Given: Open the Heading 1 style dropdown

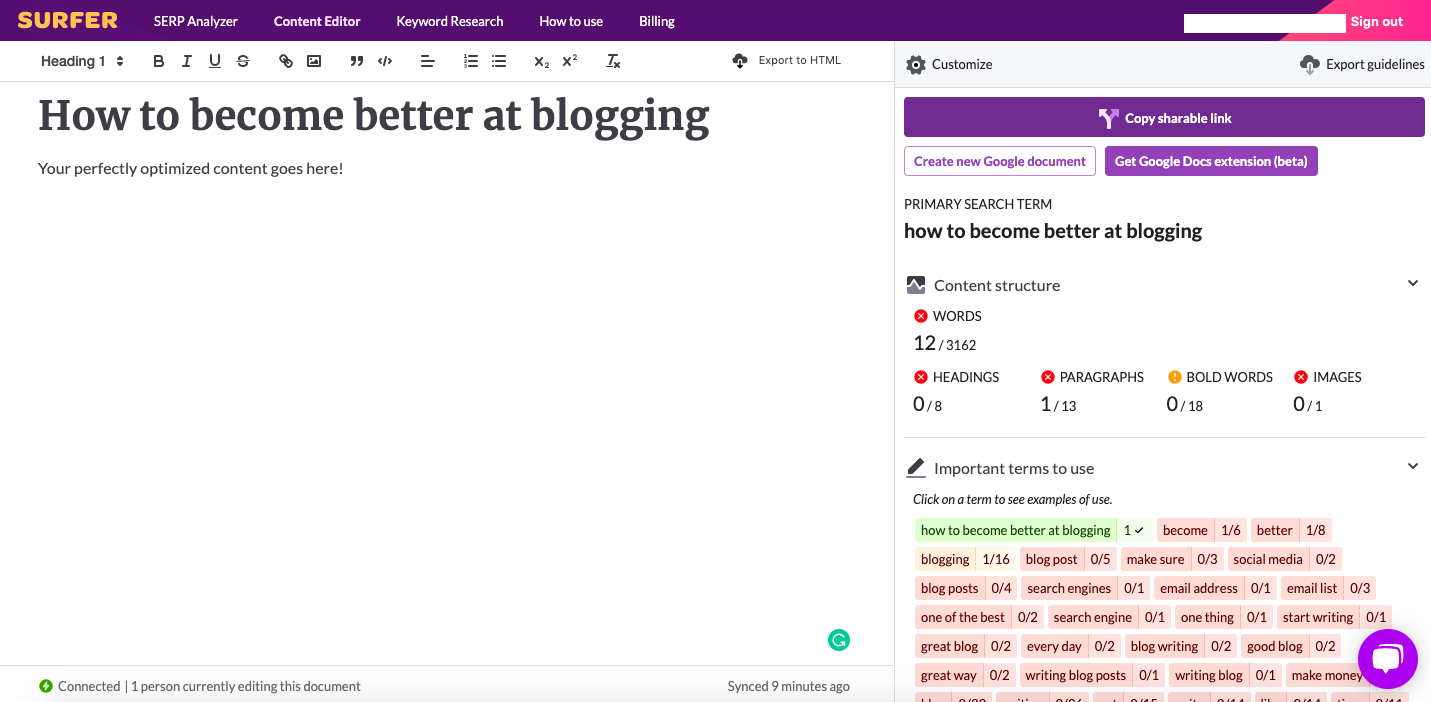Looking at the screenshot, I should [80, 61].
